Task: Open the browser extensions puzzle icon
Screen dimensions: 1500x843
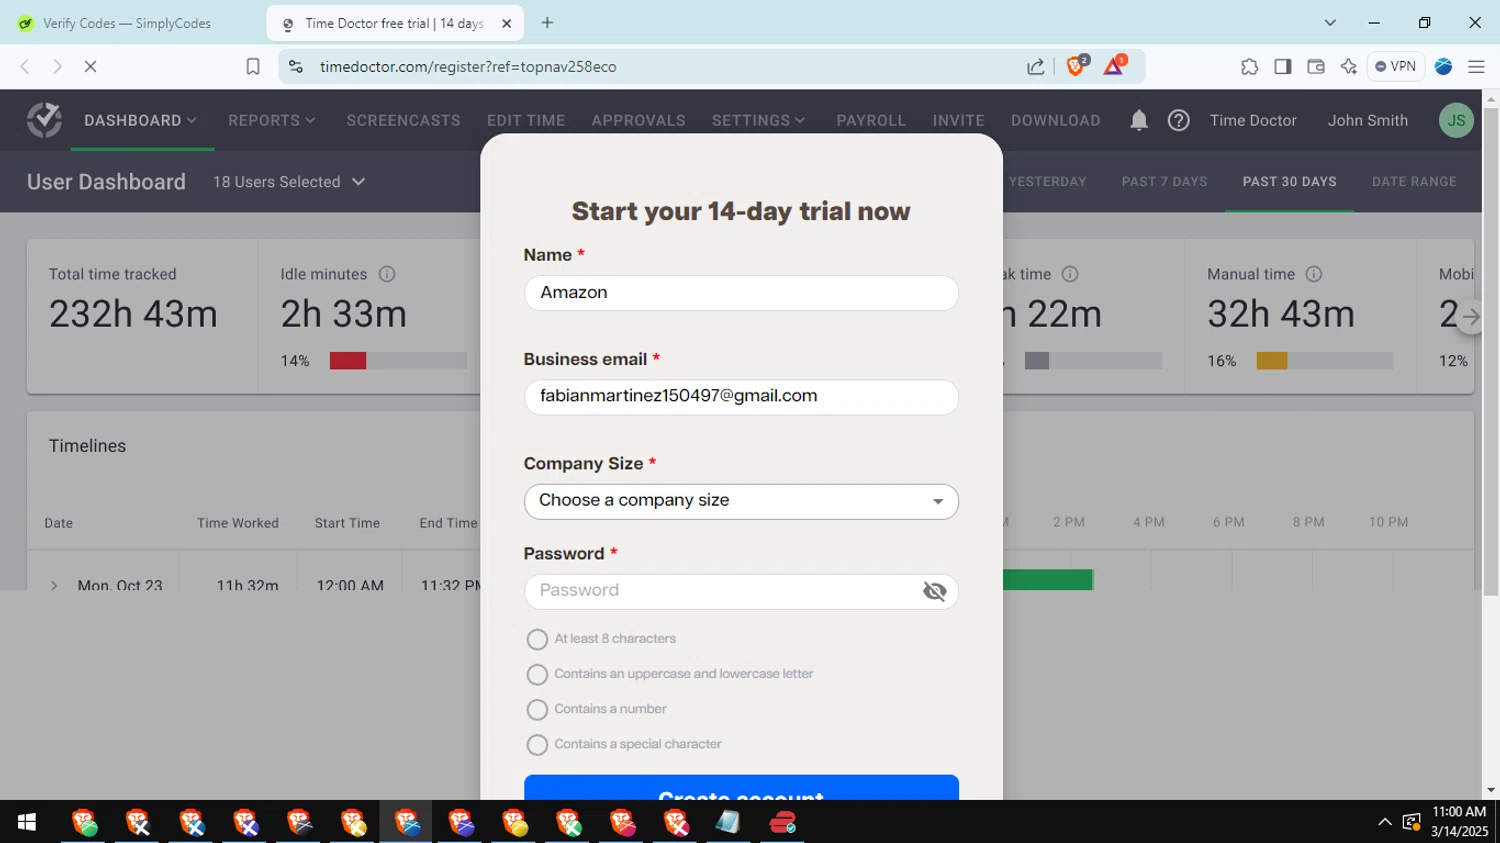Action: click(x=1249, y=66)
